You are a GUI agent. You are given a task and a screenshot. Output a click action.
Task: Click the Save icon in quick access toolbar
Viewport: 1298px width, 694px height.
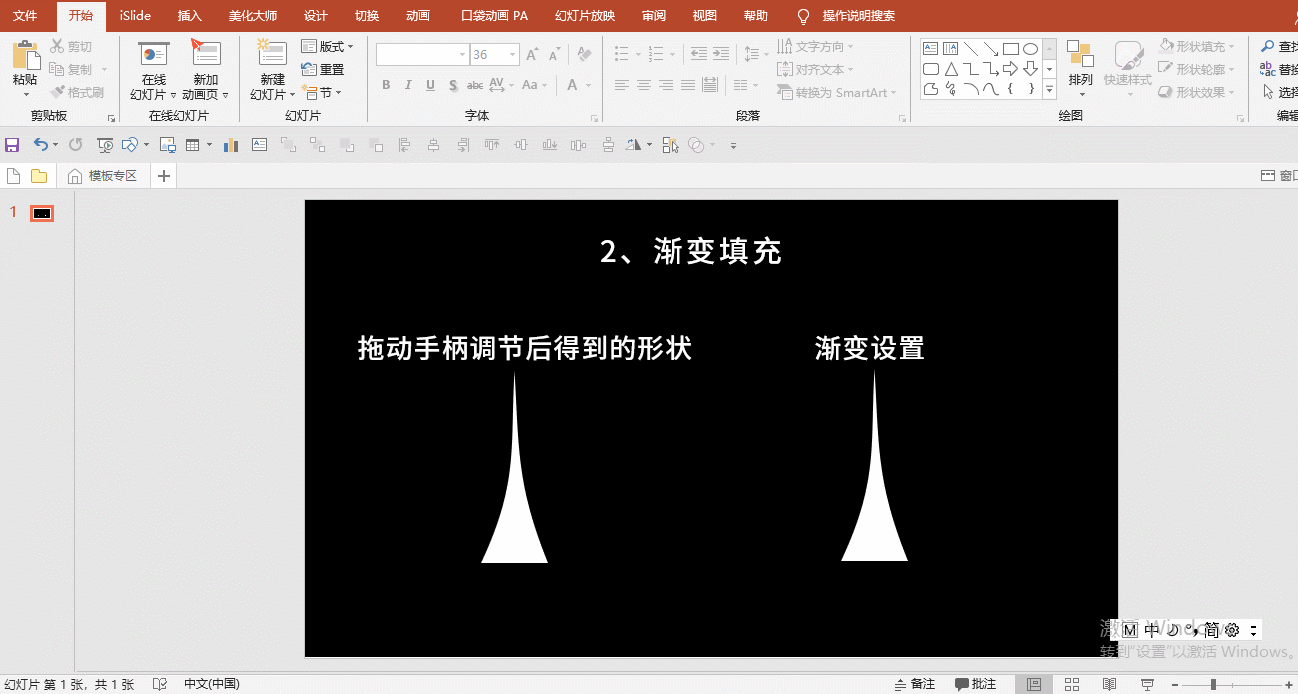(12, 144)
